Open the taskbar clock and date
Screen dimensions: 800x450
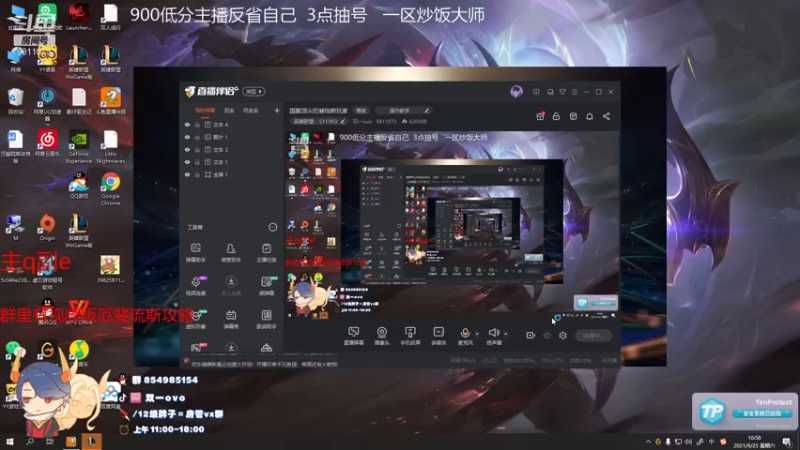(x=754, y=441)
